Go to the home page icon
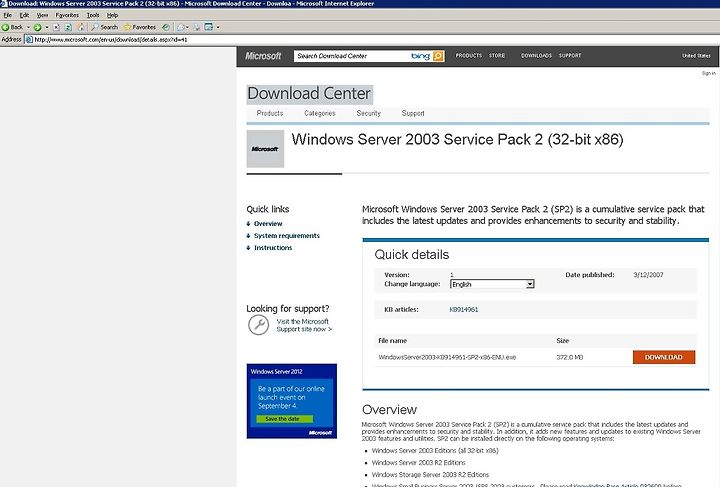This screenshot has width=720, height=487. click(81, 27)
